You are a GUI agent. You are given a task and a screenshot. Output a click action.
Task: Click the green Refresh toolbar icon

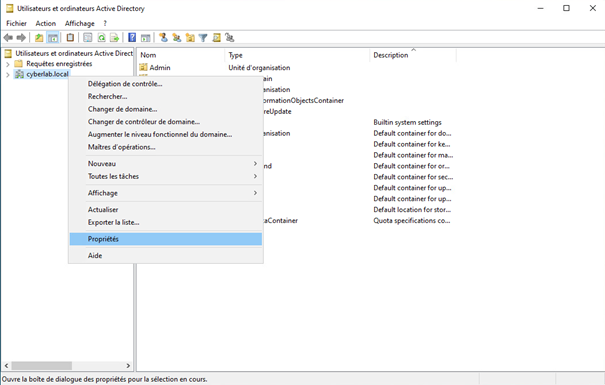click(101, 38)
